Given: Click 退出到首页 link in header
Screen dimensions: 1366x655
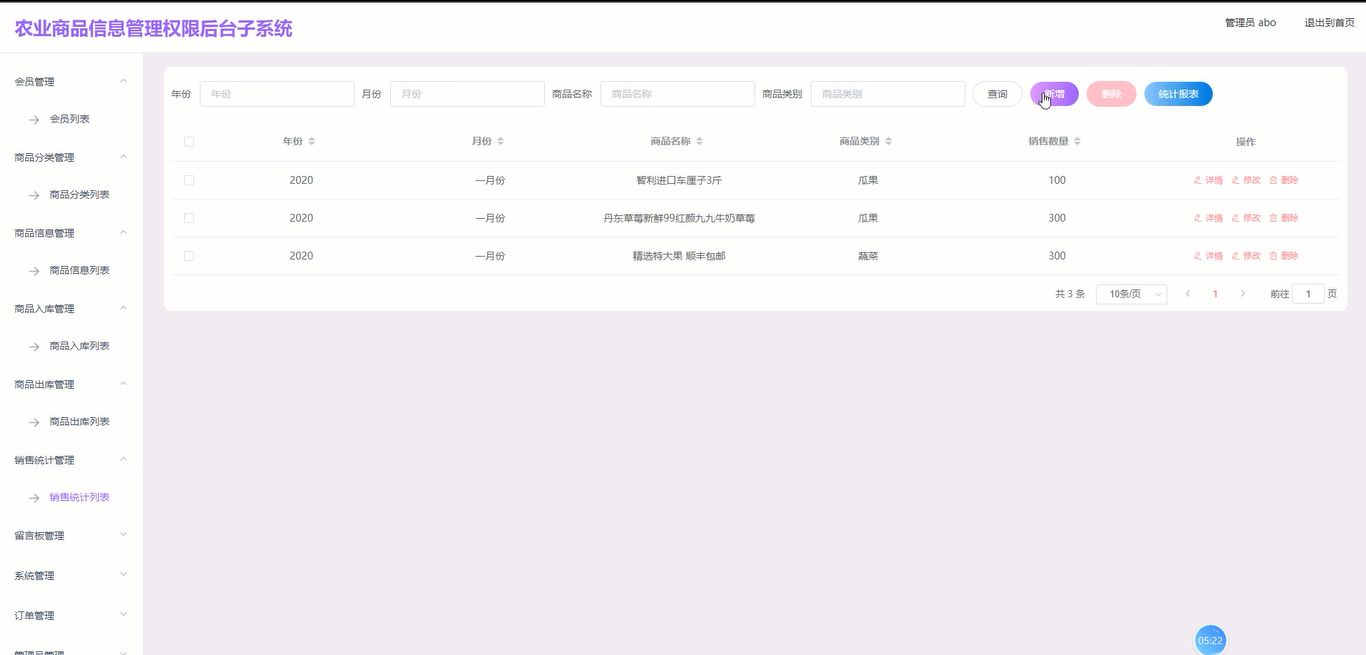Looking at the screenshot, I should pyautogui.click(x=1329, y=22).
